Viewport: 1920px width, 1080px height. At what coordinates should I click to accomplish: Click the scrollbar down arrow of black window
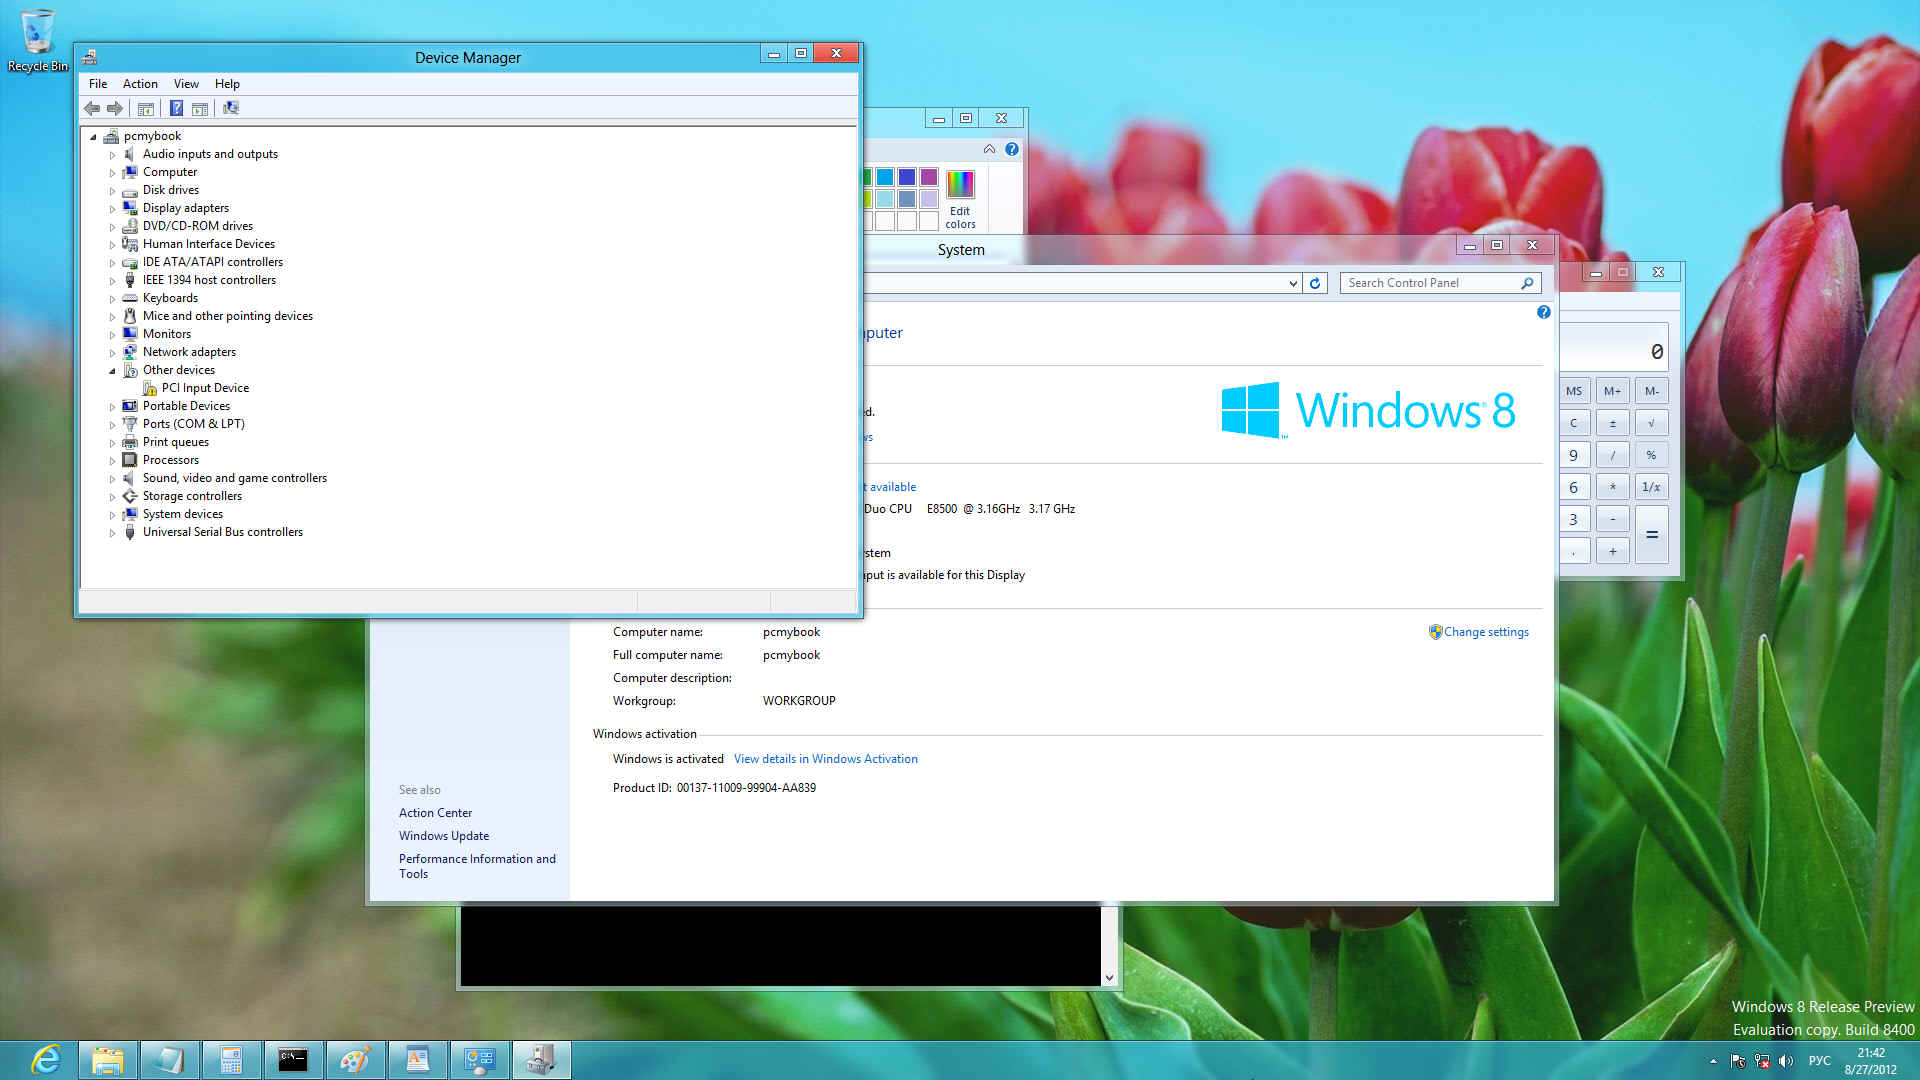pyautogui.click(x=1109, y=978)
